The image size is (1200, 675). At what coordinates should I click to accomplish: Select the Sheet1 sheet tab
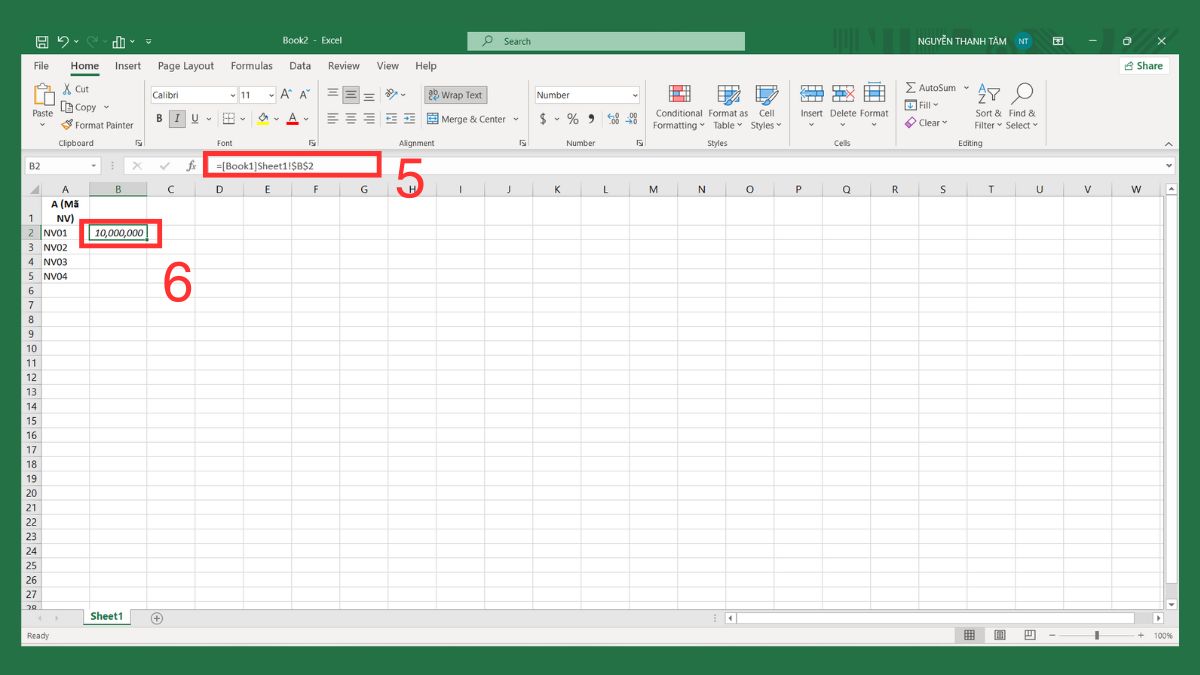coord(106,617)
